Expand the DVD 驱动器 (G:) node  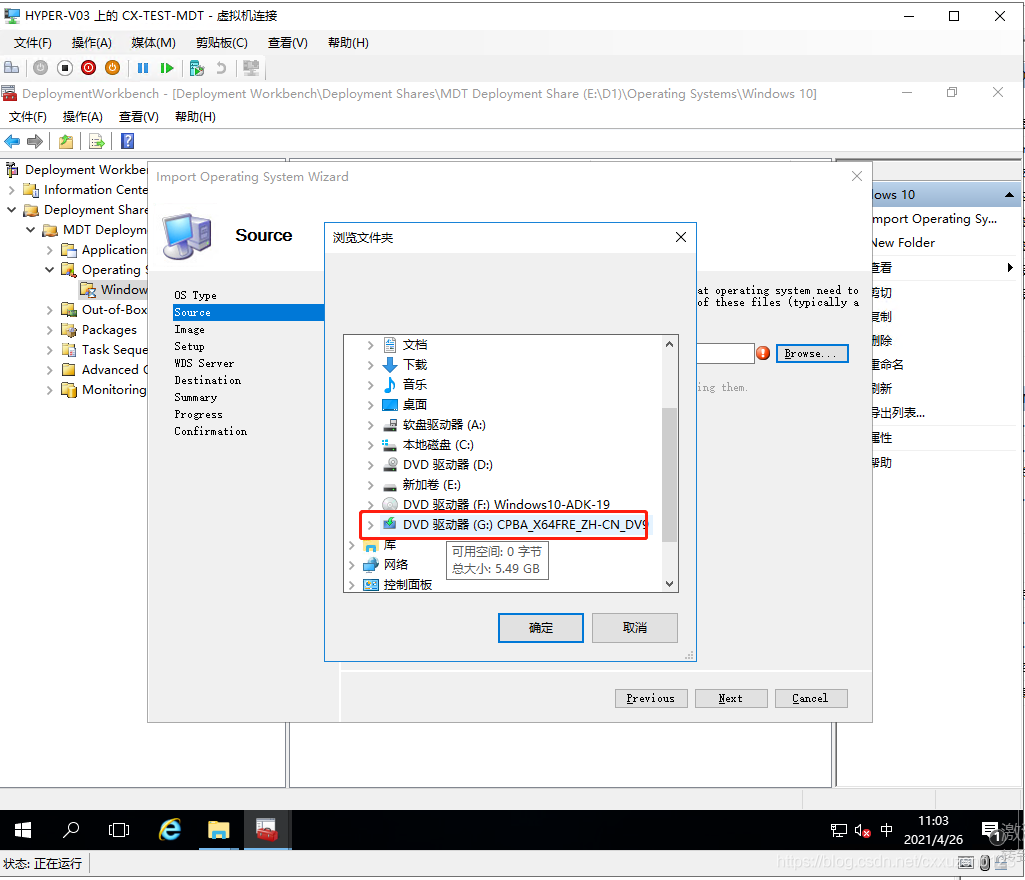371,525
